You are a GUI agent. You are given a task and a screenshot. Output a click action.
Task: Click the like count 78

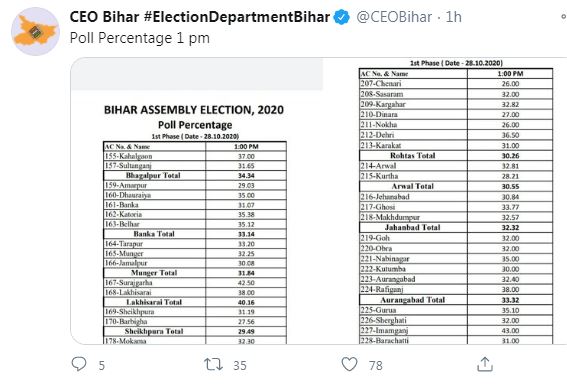coord(376,366)
